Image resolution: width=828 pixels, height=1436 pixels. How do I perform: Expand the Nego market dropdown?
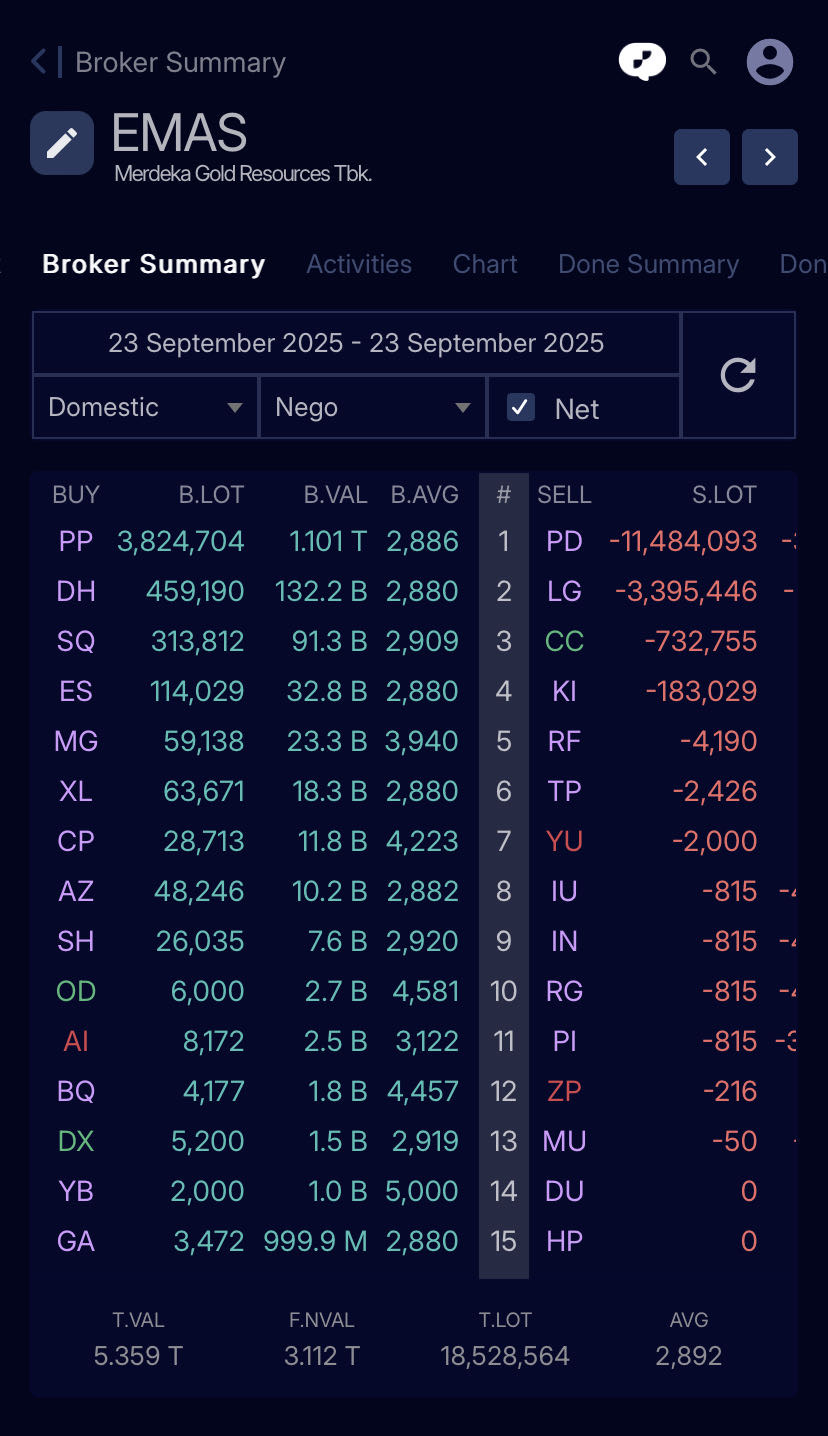point(373,407)
